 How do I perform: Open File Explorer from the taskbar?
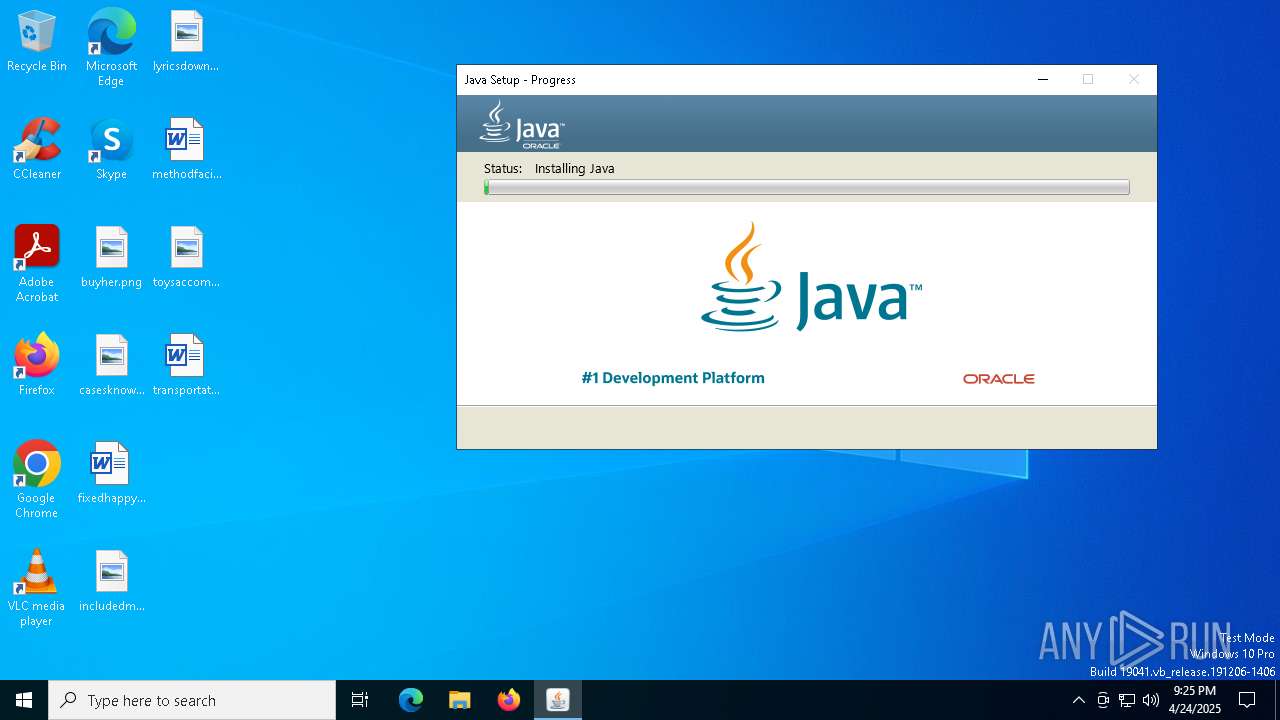460,700
